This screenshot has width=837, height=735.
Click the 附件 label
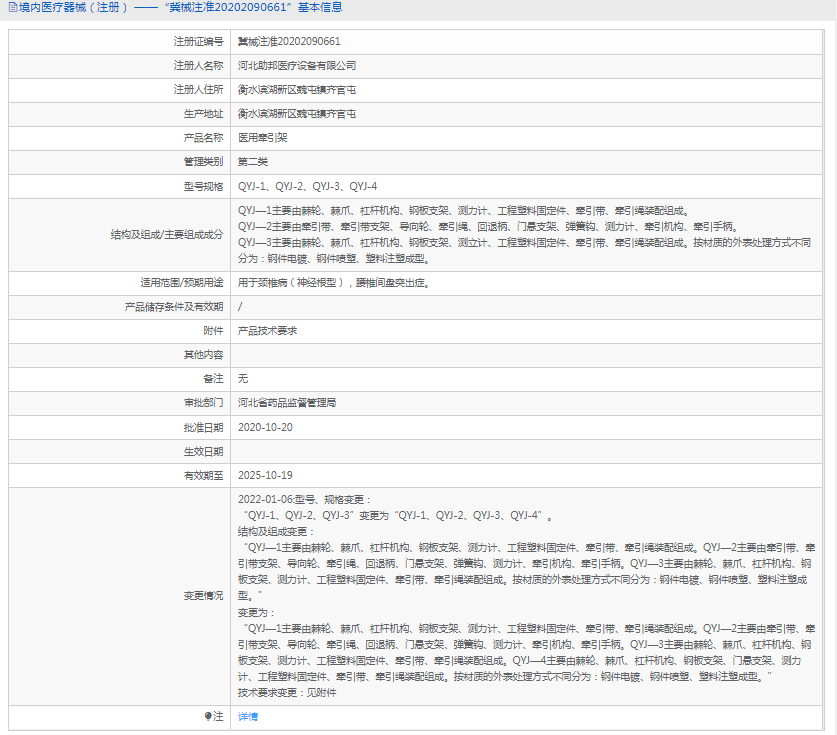[x=214, y=331]
